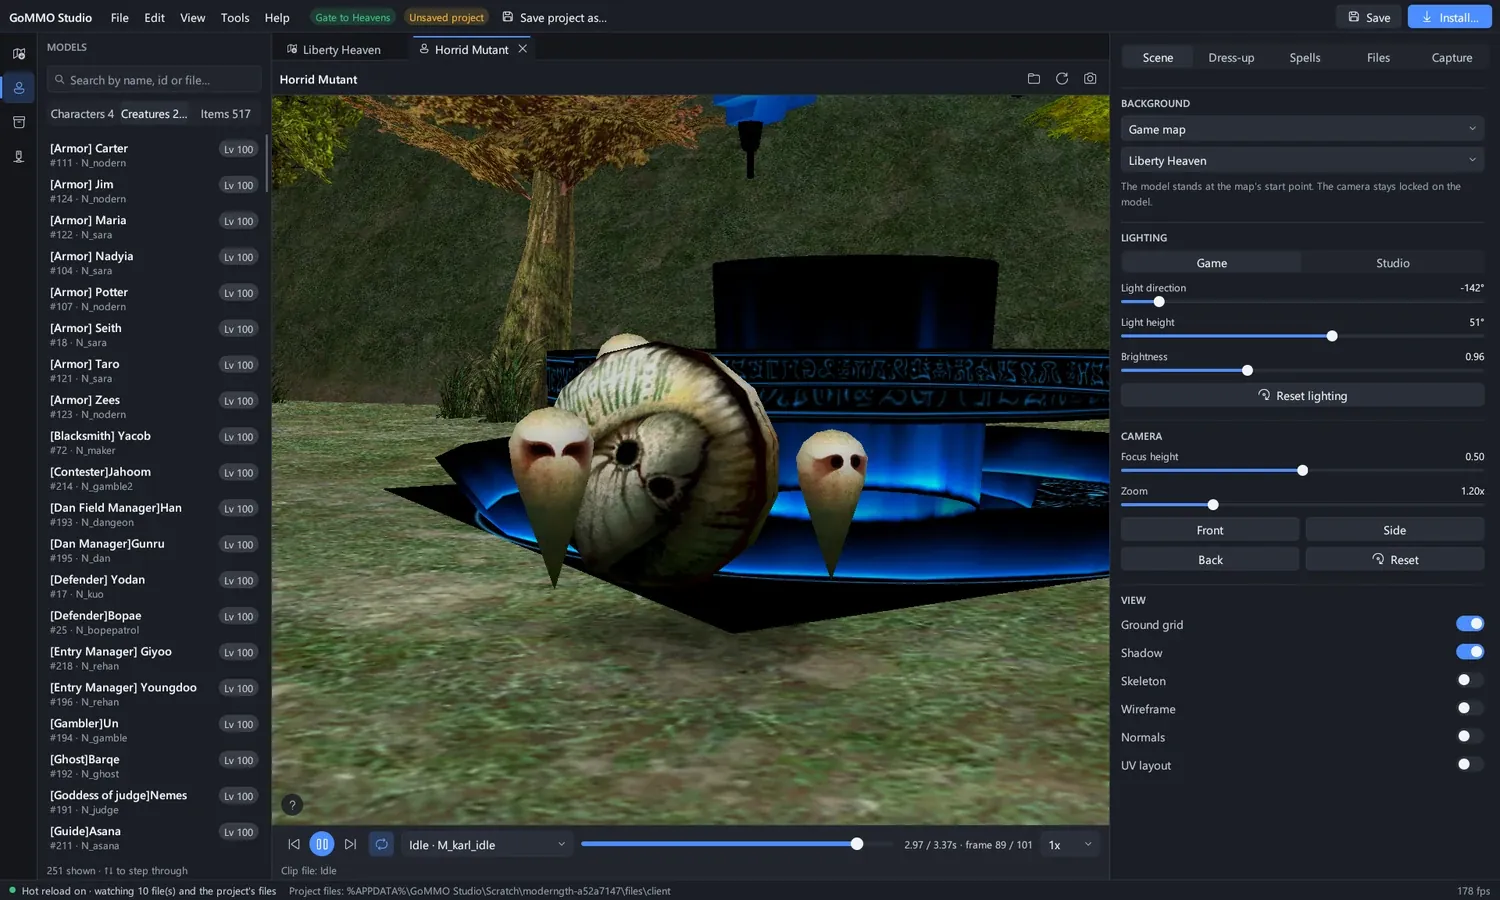Image resolution: width=1500 pixels, height=900 pixels.
Task: Select [Blacksmith] Yacob in model list
Action: [x=154, y=443]
